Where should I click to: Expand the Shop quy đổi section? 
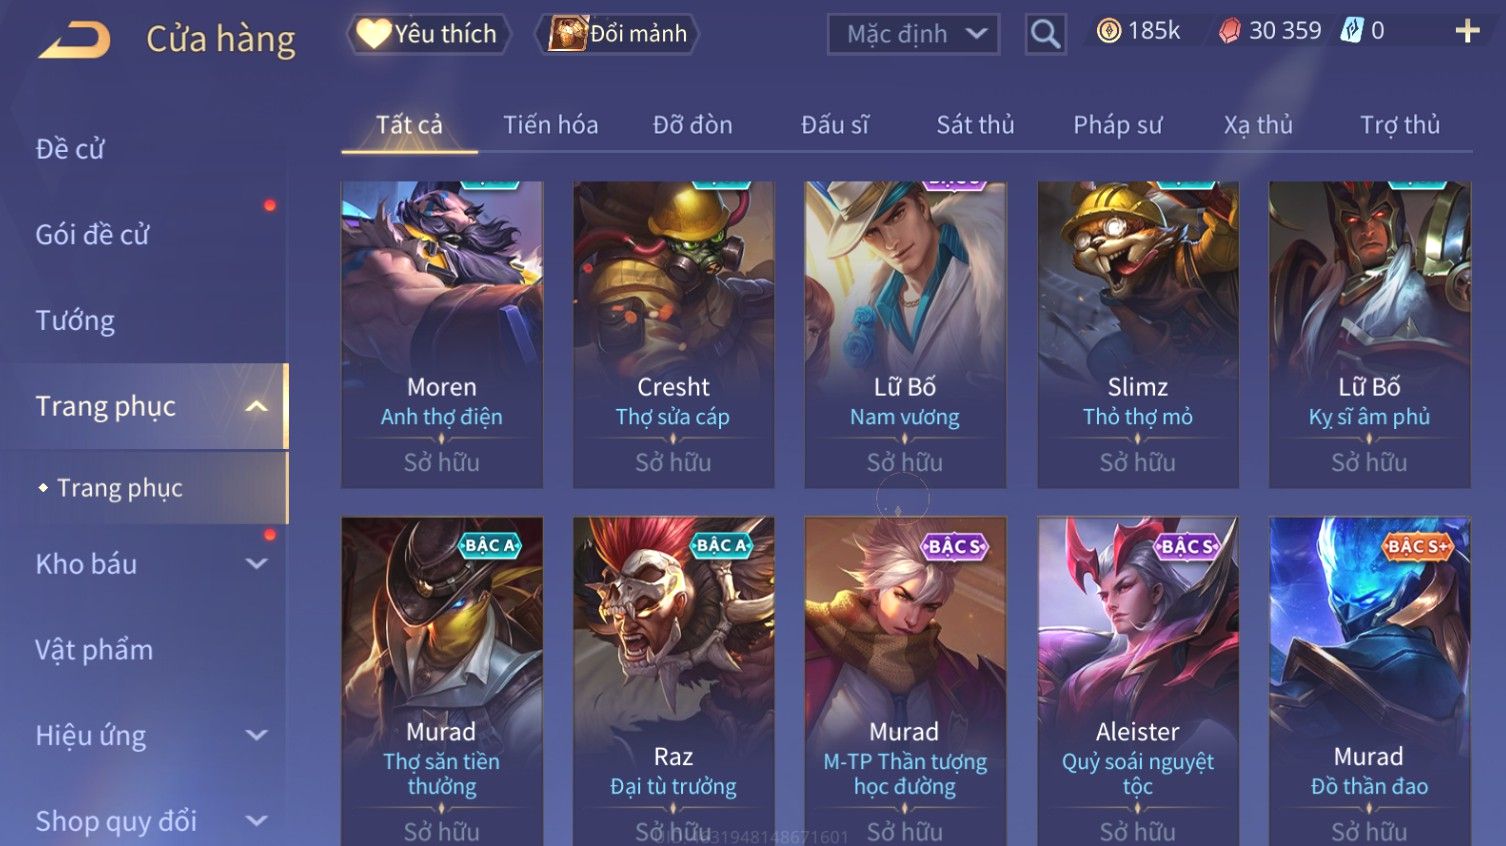(x=256, y=821)
